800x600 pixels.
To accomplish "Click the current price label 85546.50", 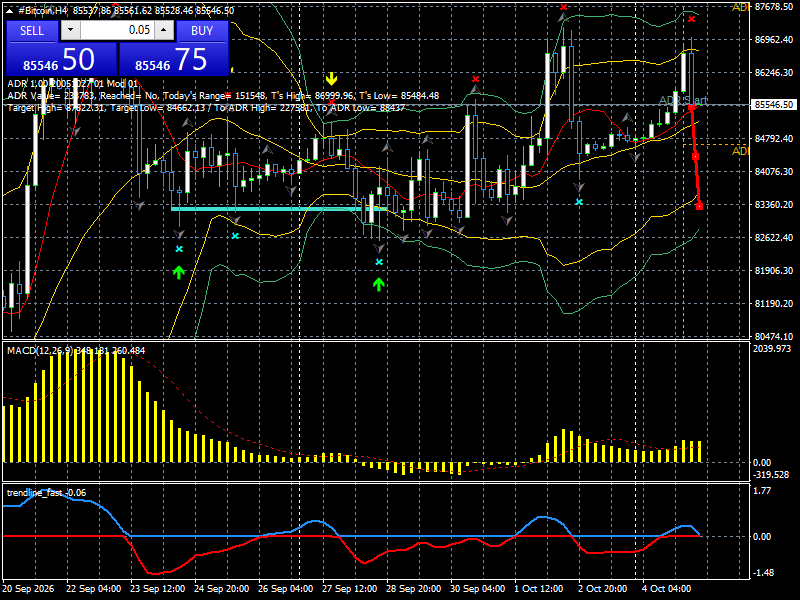I will point(773,105).
